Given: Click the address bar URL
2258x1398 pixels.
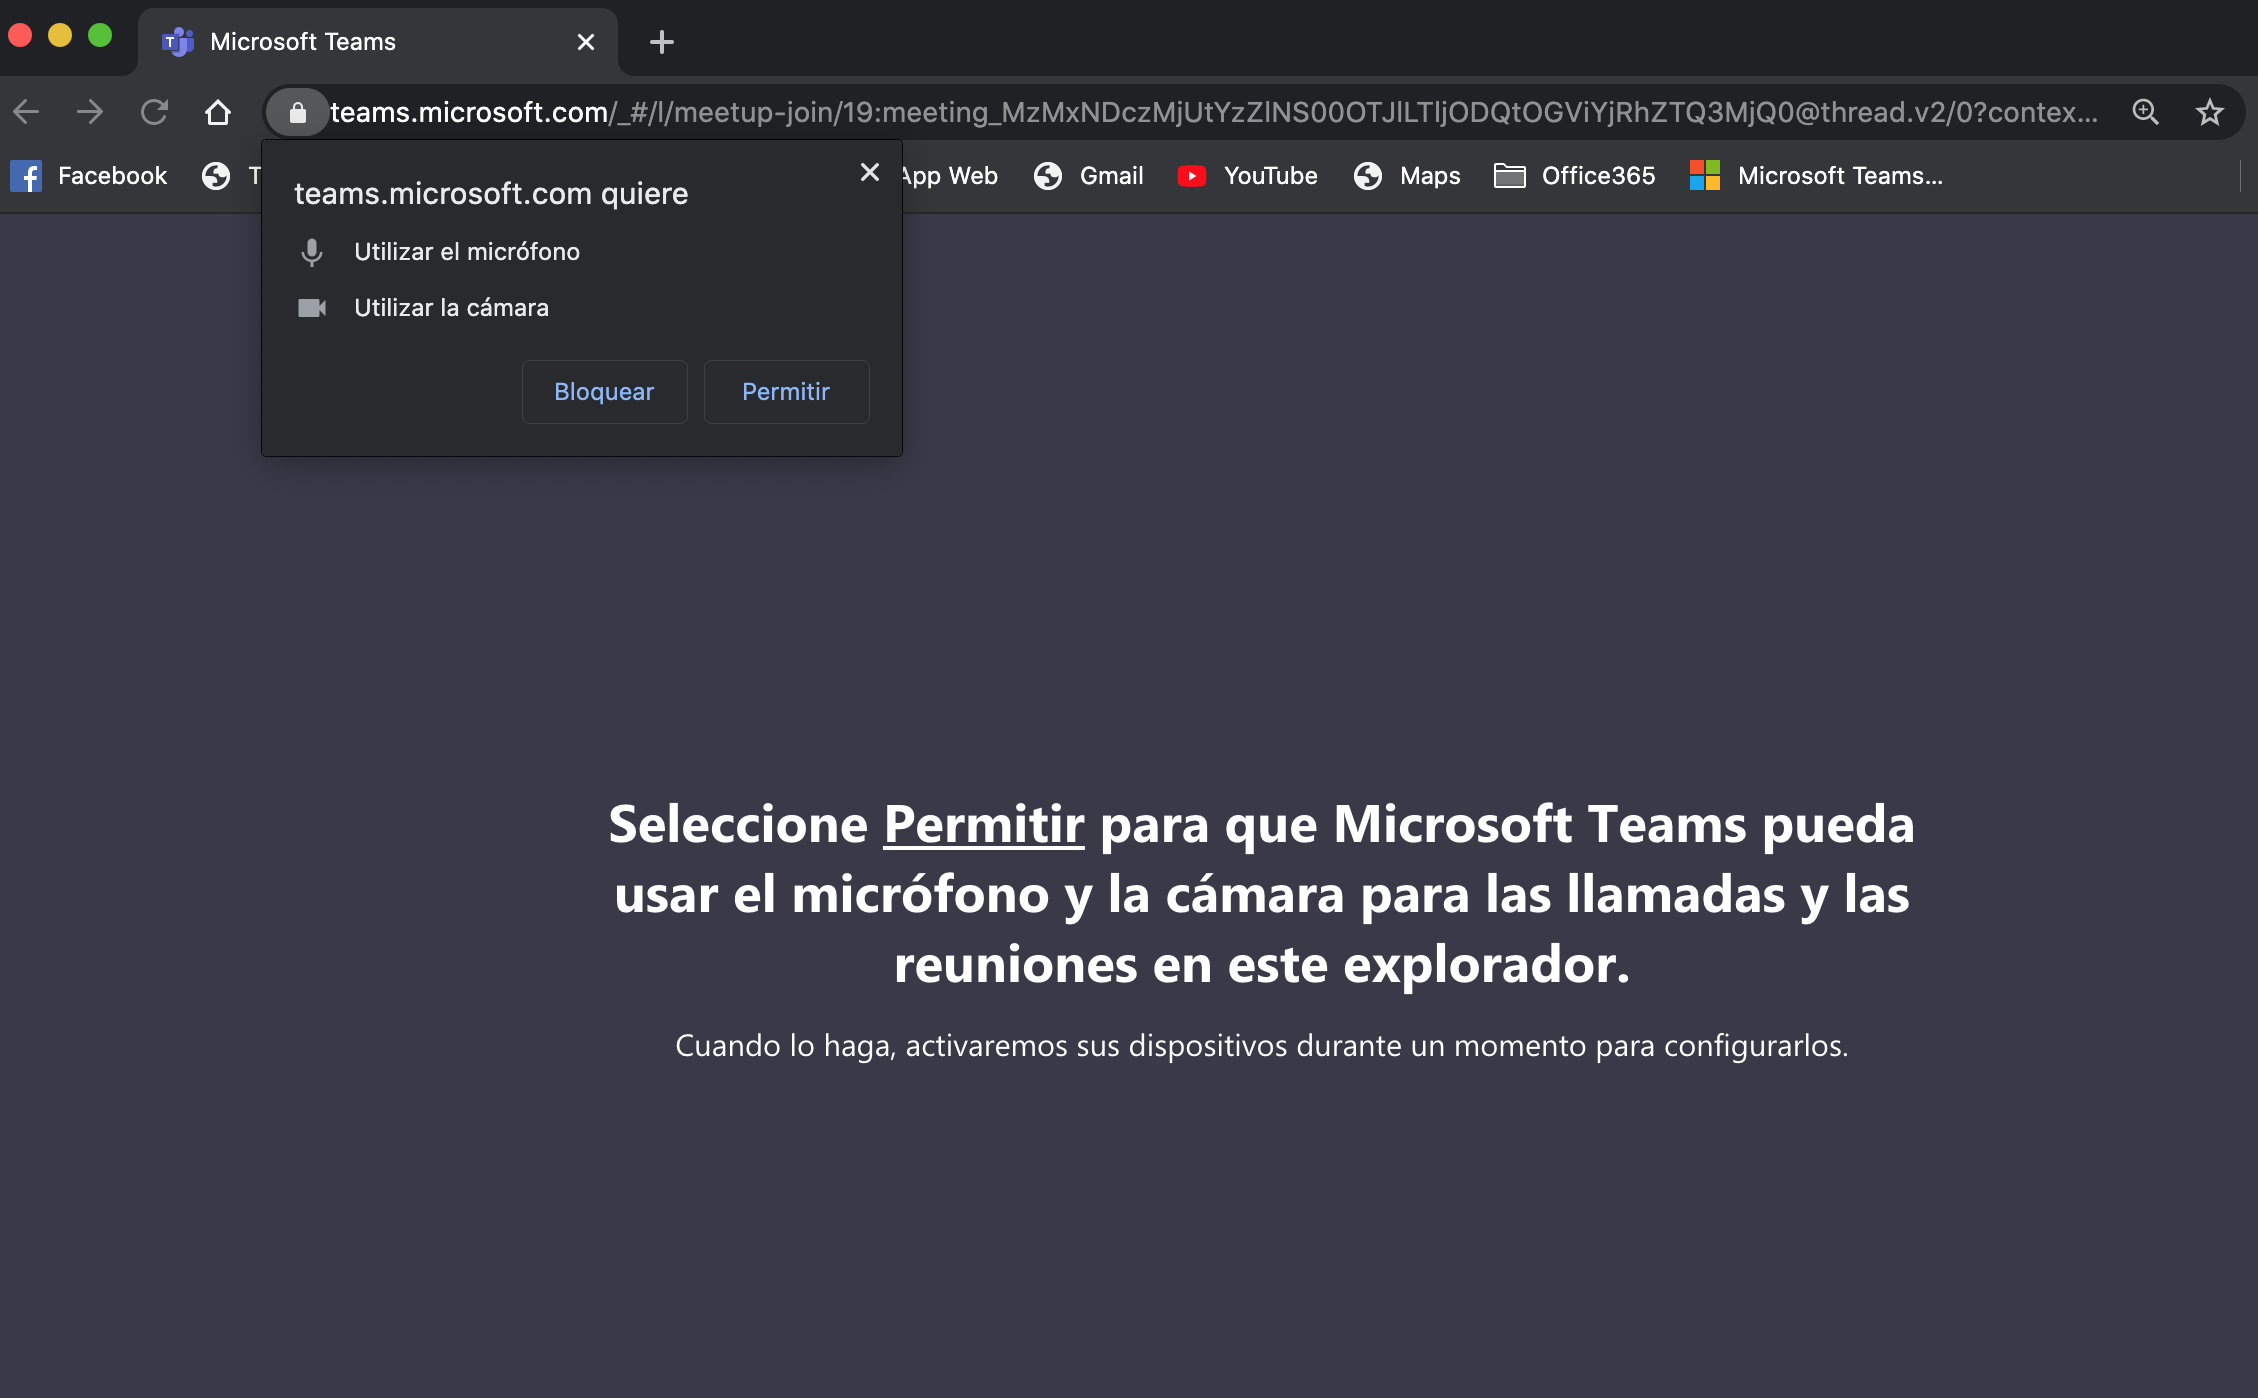Looking at the screenshot, I should [1214, 112].
